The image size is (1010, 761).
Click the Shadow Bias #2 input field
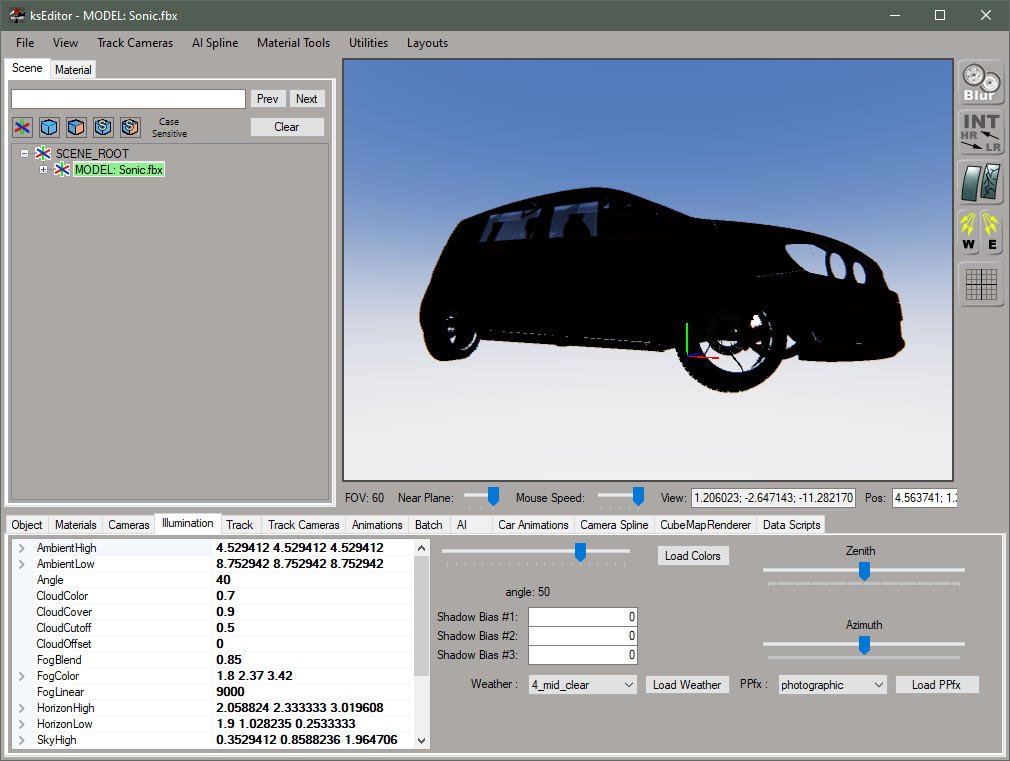click(x=583, y=636)
